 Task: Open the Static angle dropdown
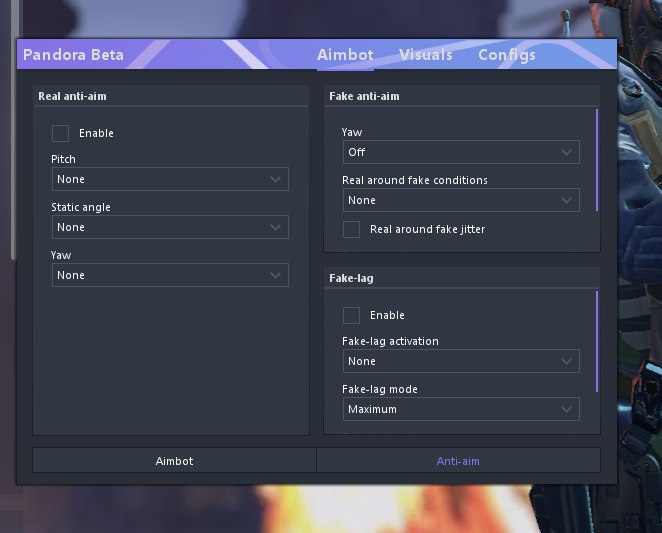point(170,227)
